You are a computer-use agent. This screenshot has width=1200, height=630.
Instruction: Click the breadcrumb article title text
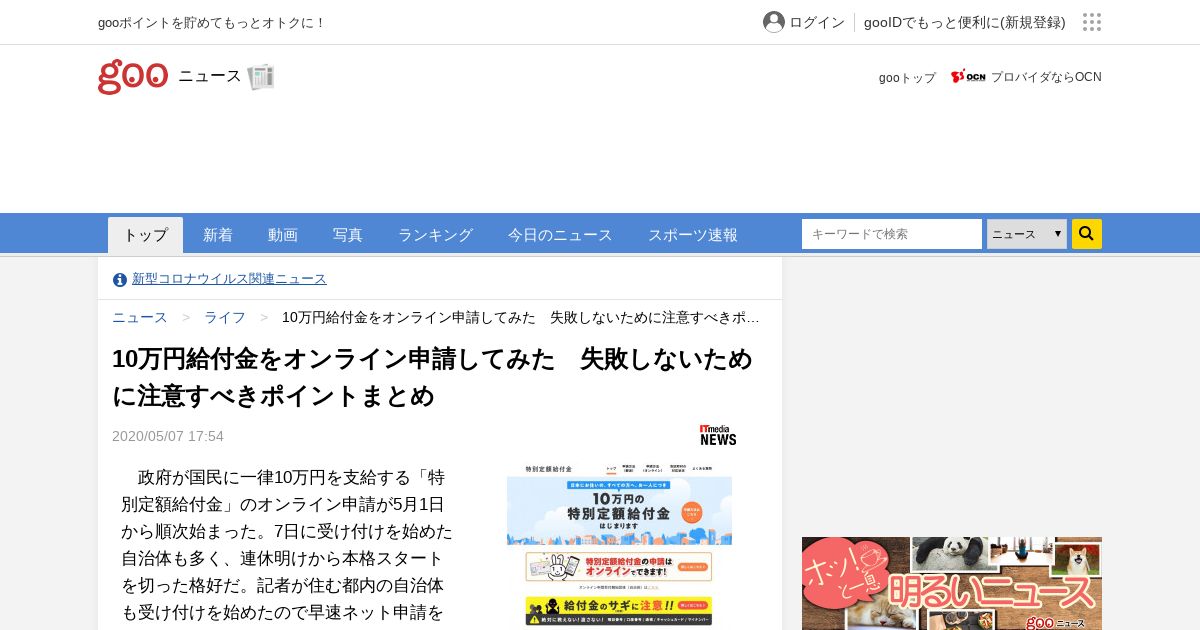point(521,317)
